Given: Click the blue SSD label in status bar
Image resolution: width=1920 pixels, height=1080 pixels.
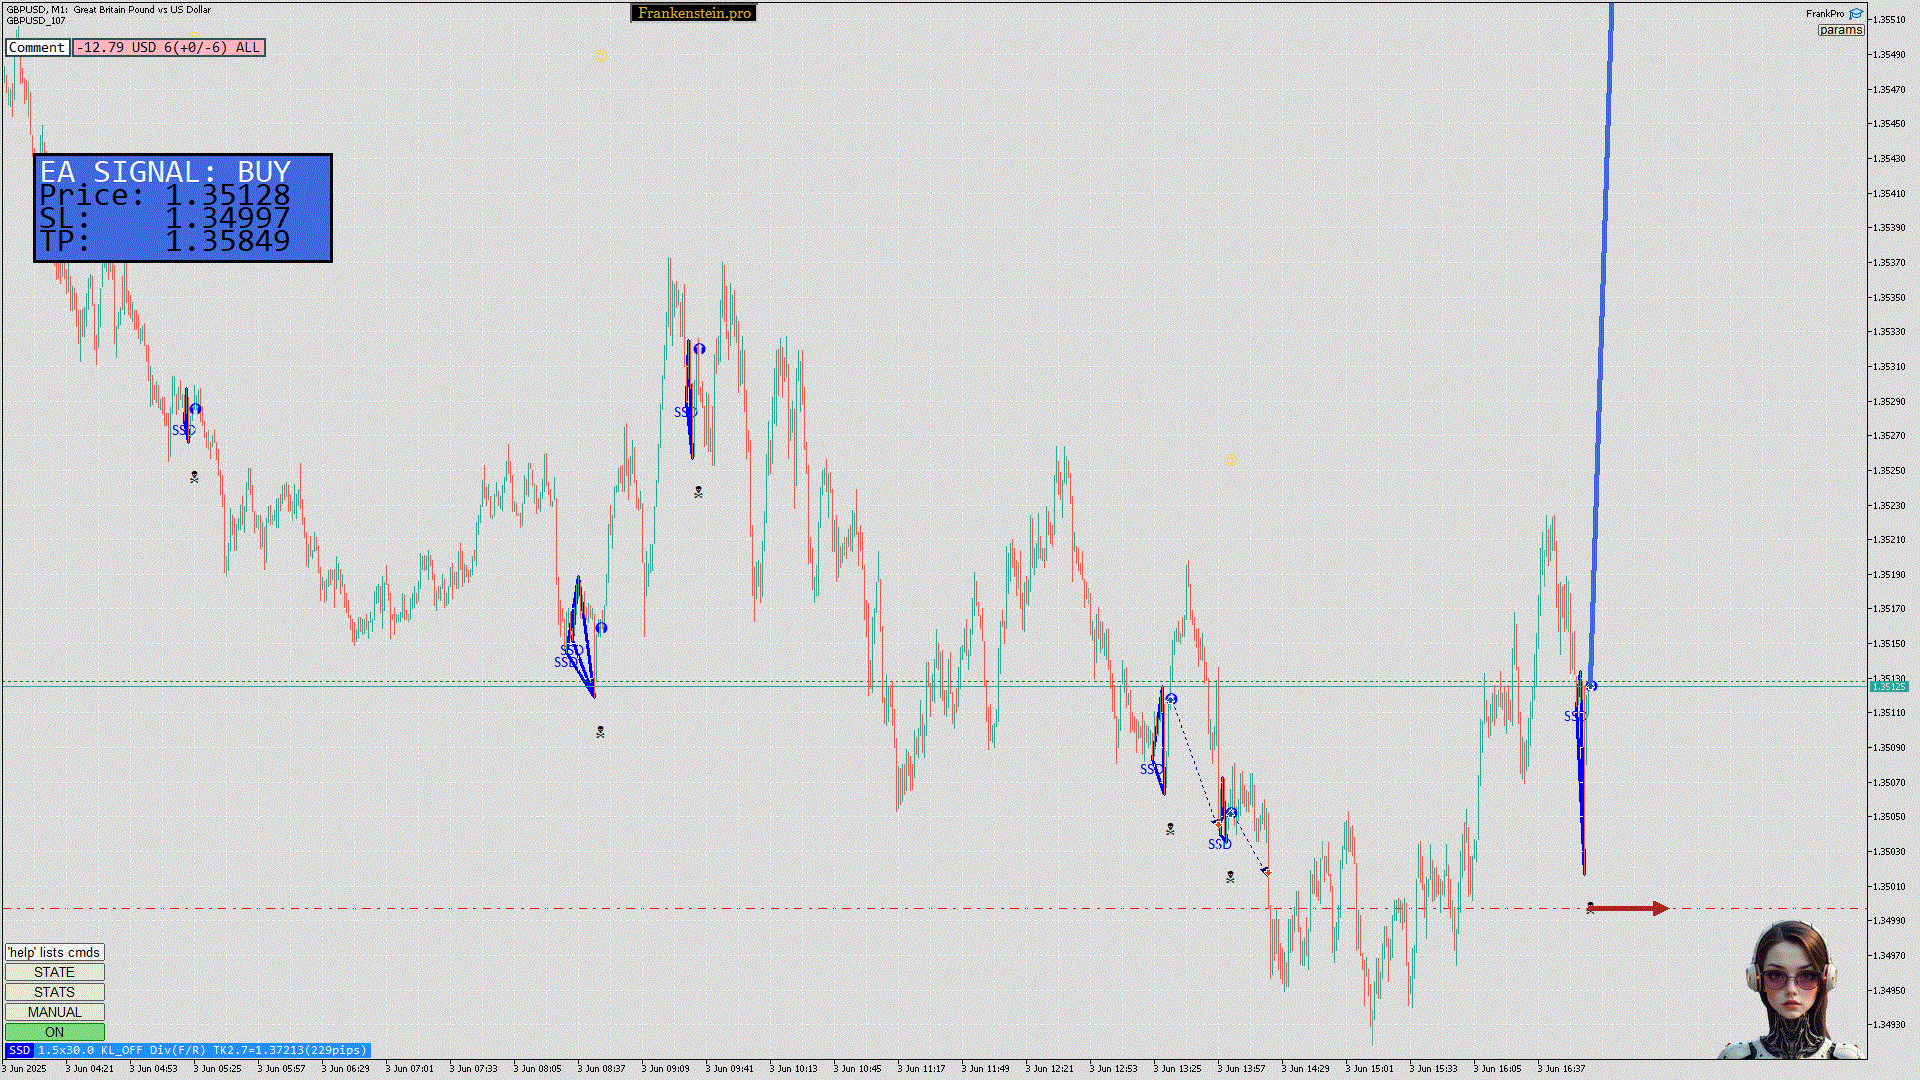Looking at the screenshot, I should 19,1050.
